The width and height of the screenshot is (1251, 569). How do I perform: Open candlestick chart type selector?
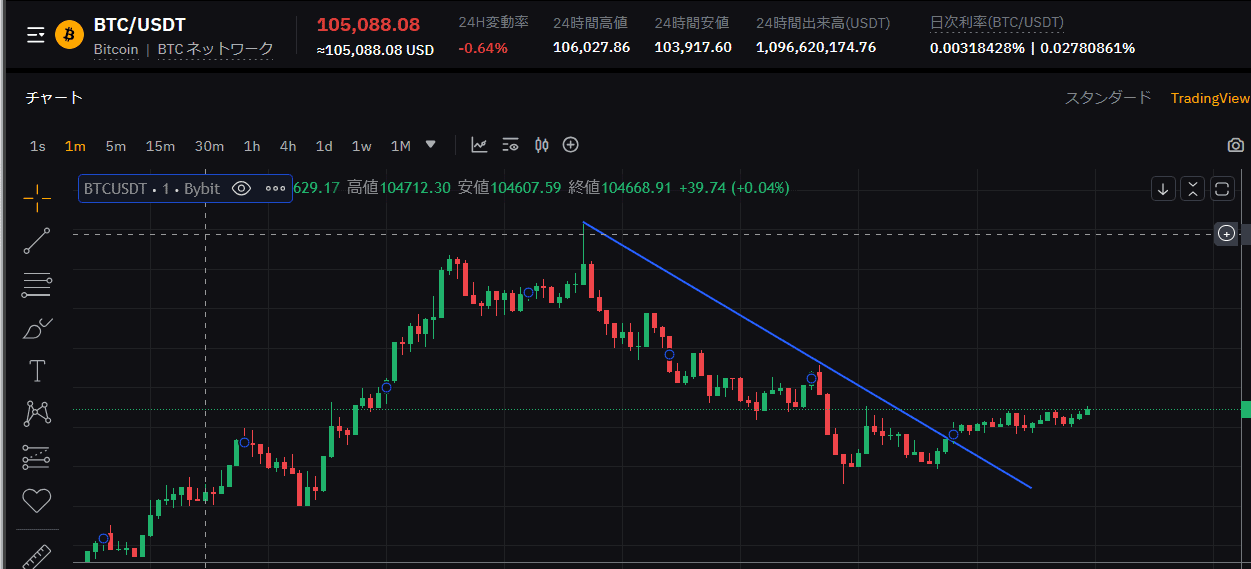pyautogui.click(x=542, y=145)
